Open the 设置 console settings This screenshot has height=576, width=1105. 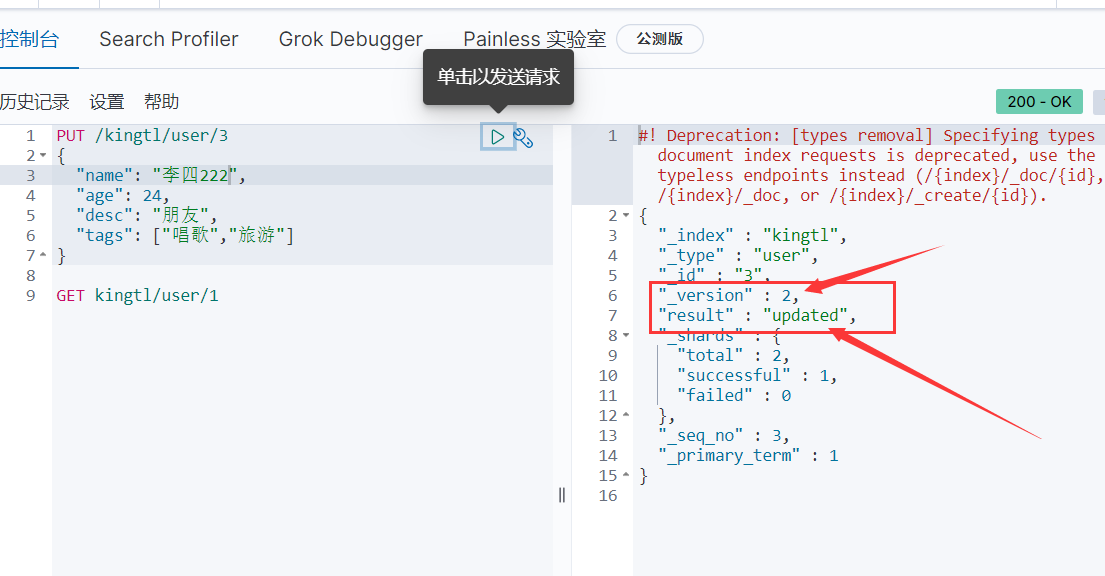pyautogui.click(x=107, y=102)
